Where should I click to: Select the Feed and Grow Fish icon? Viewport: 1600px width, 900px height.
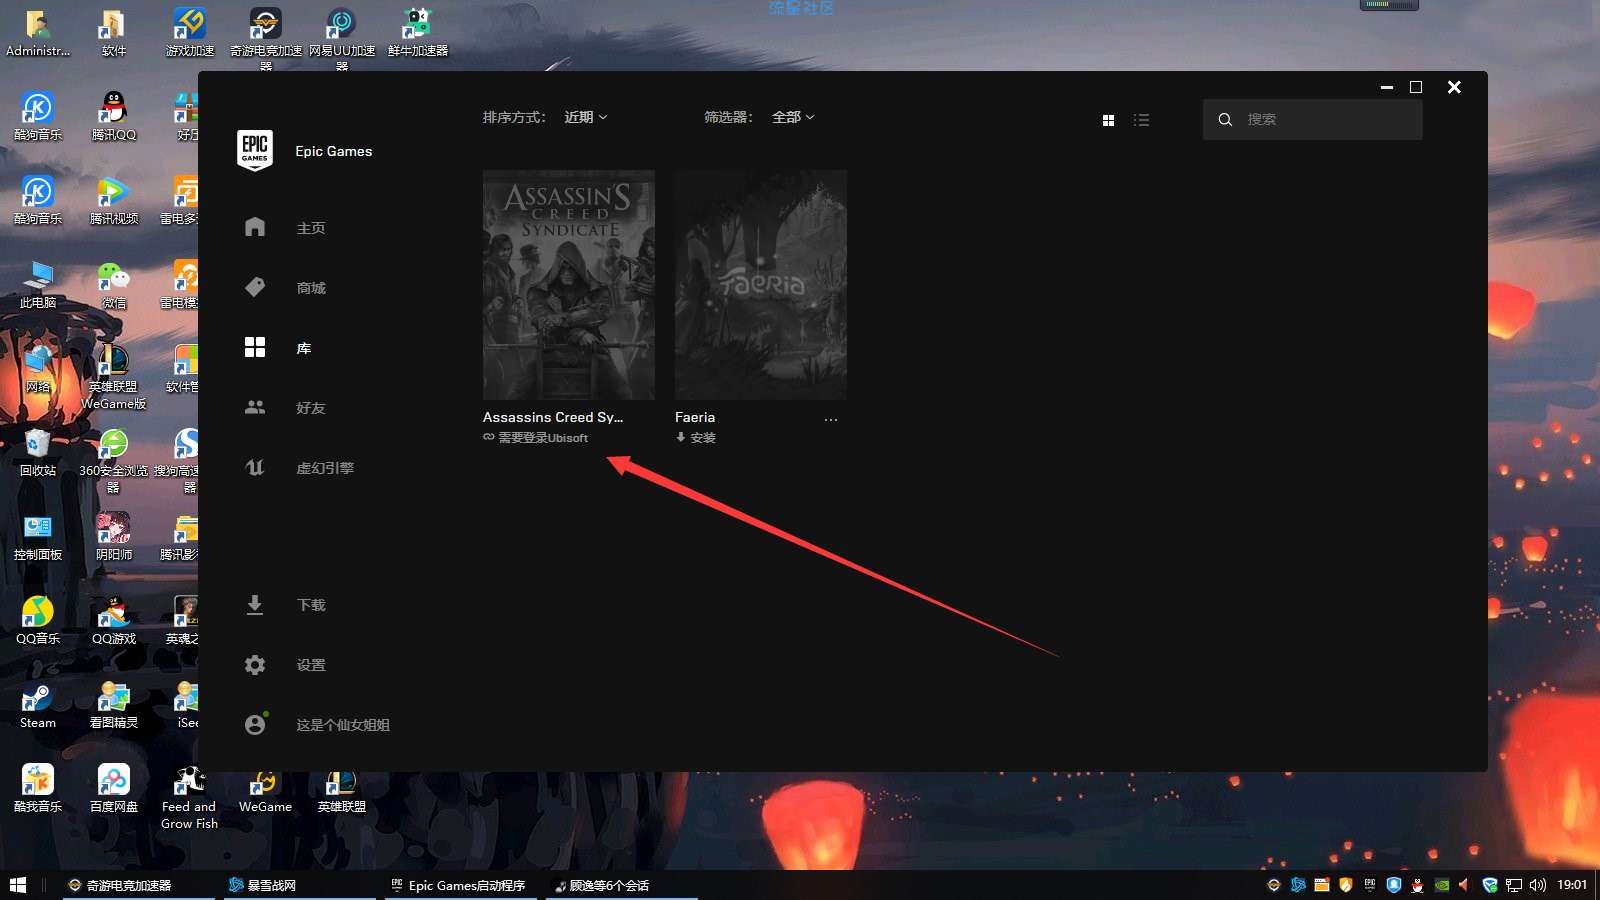[x=190, y=797]
